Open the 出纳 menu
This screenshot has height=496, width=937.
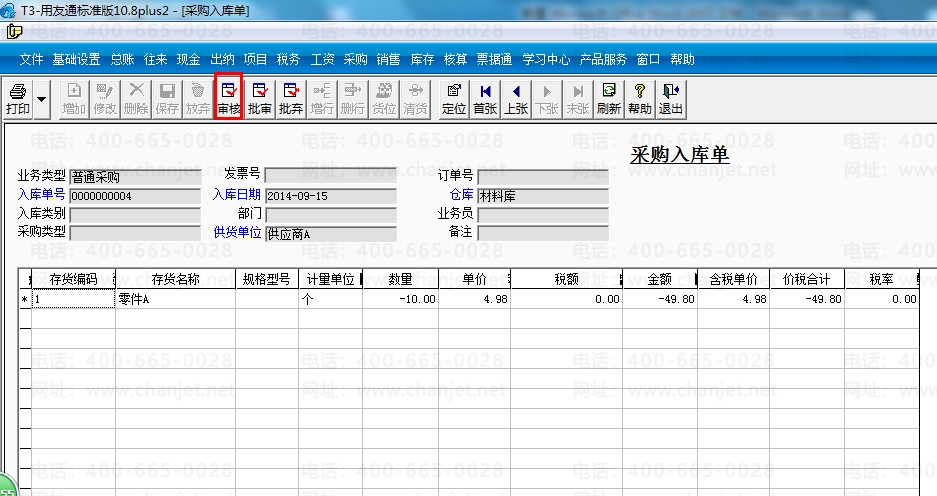tap(222, 59)
